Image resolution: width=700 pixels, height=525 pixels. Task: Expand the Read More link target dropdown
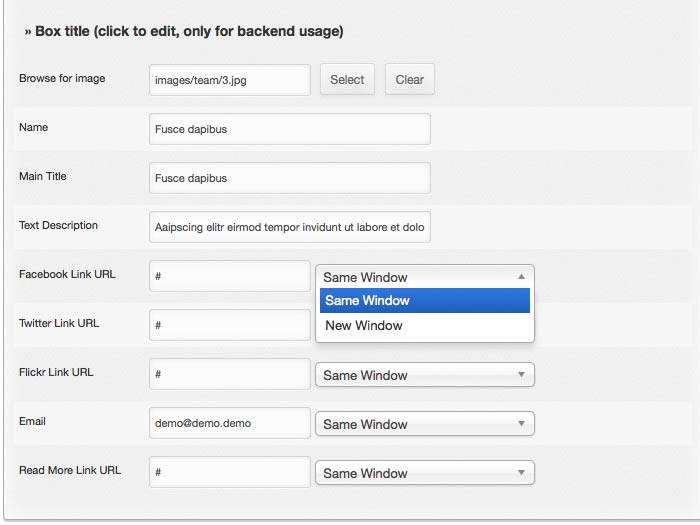pos(424,473)
